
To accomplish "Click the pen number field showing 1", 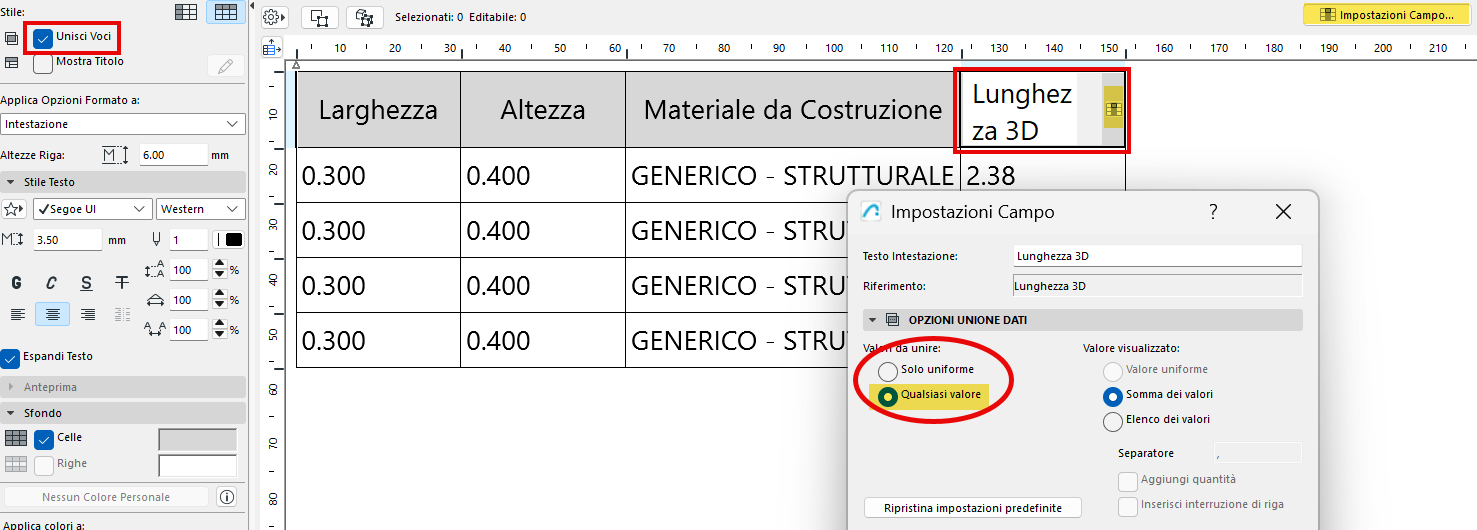I will [186, 240].
